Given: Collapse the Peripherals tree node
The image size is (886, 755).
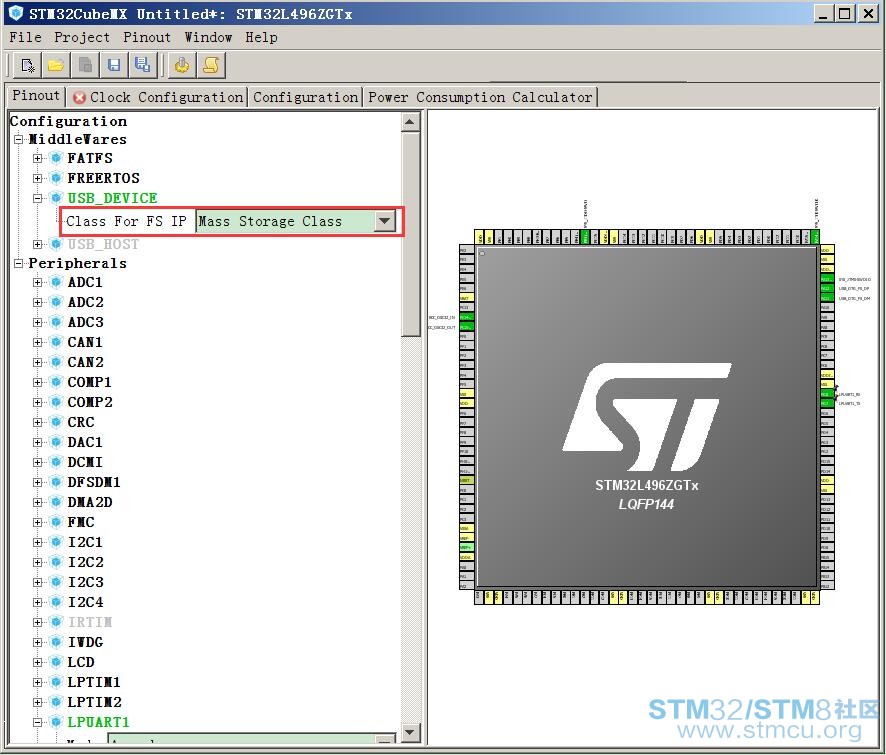Looking at the screenshot, I should (x=19, y=263).
